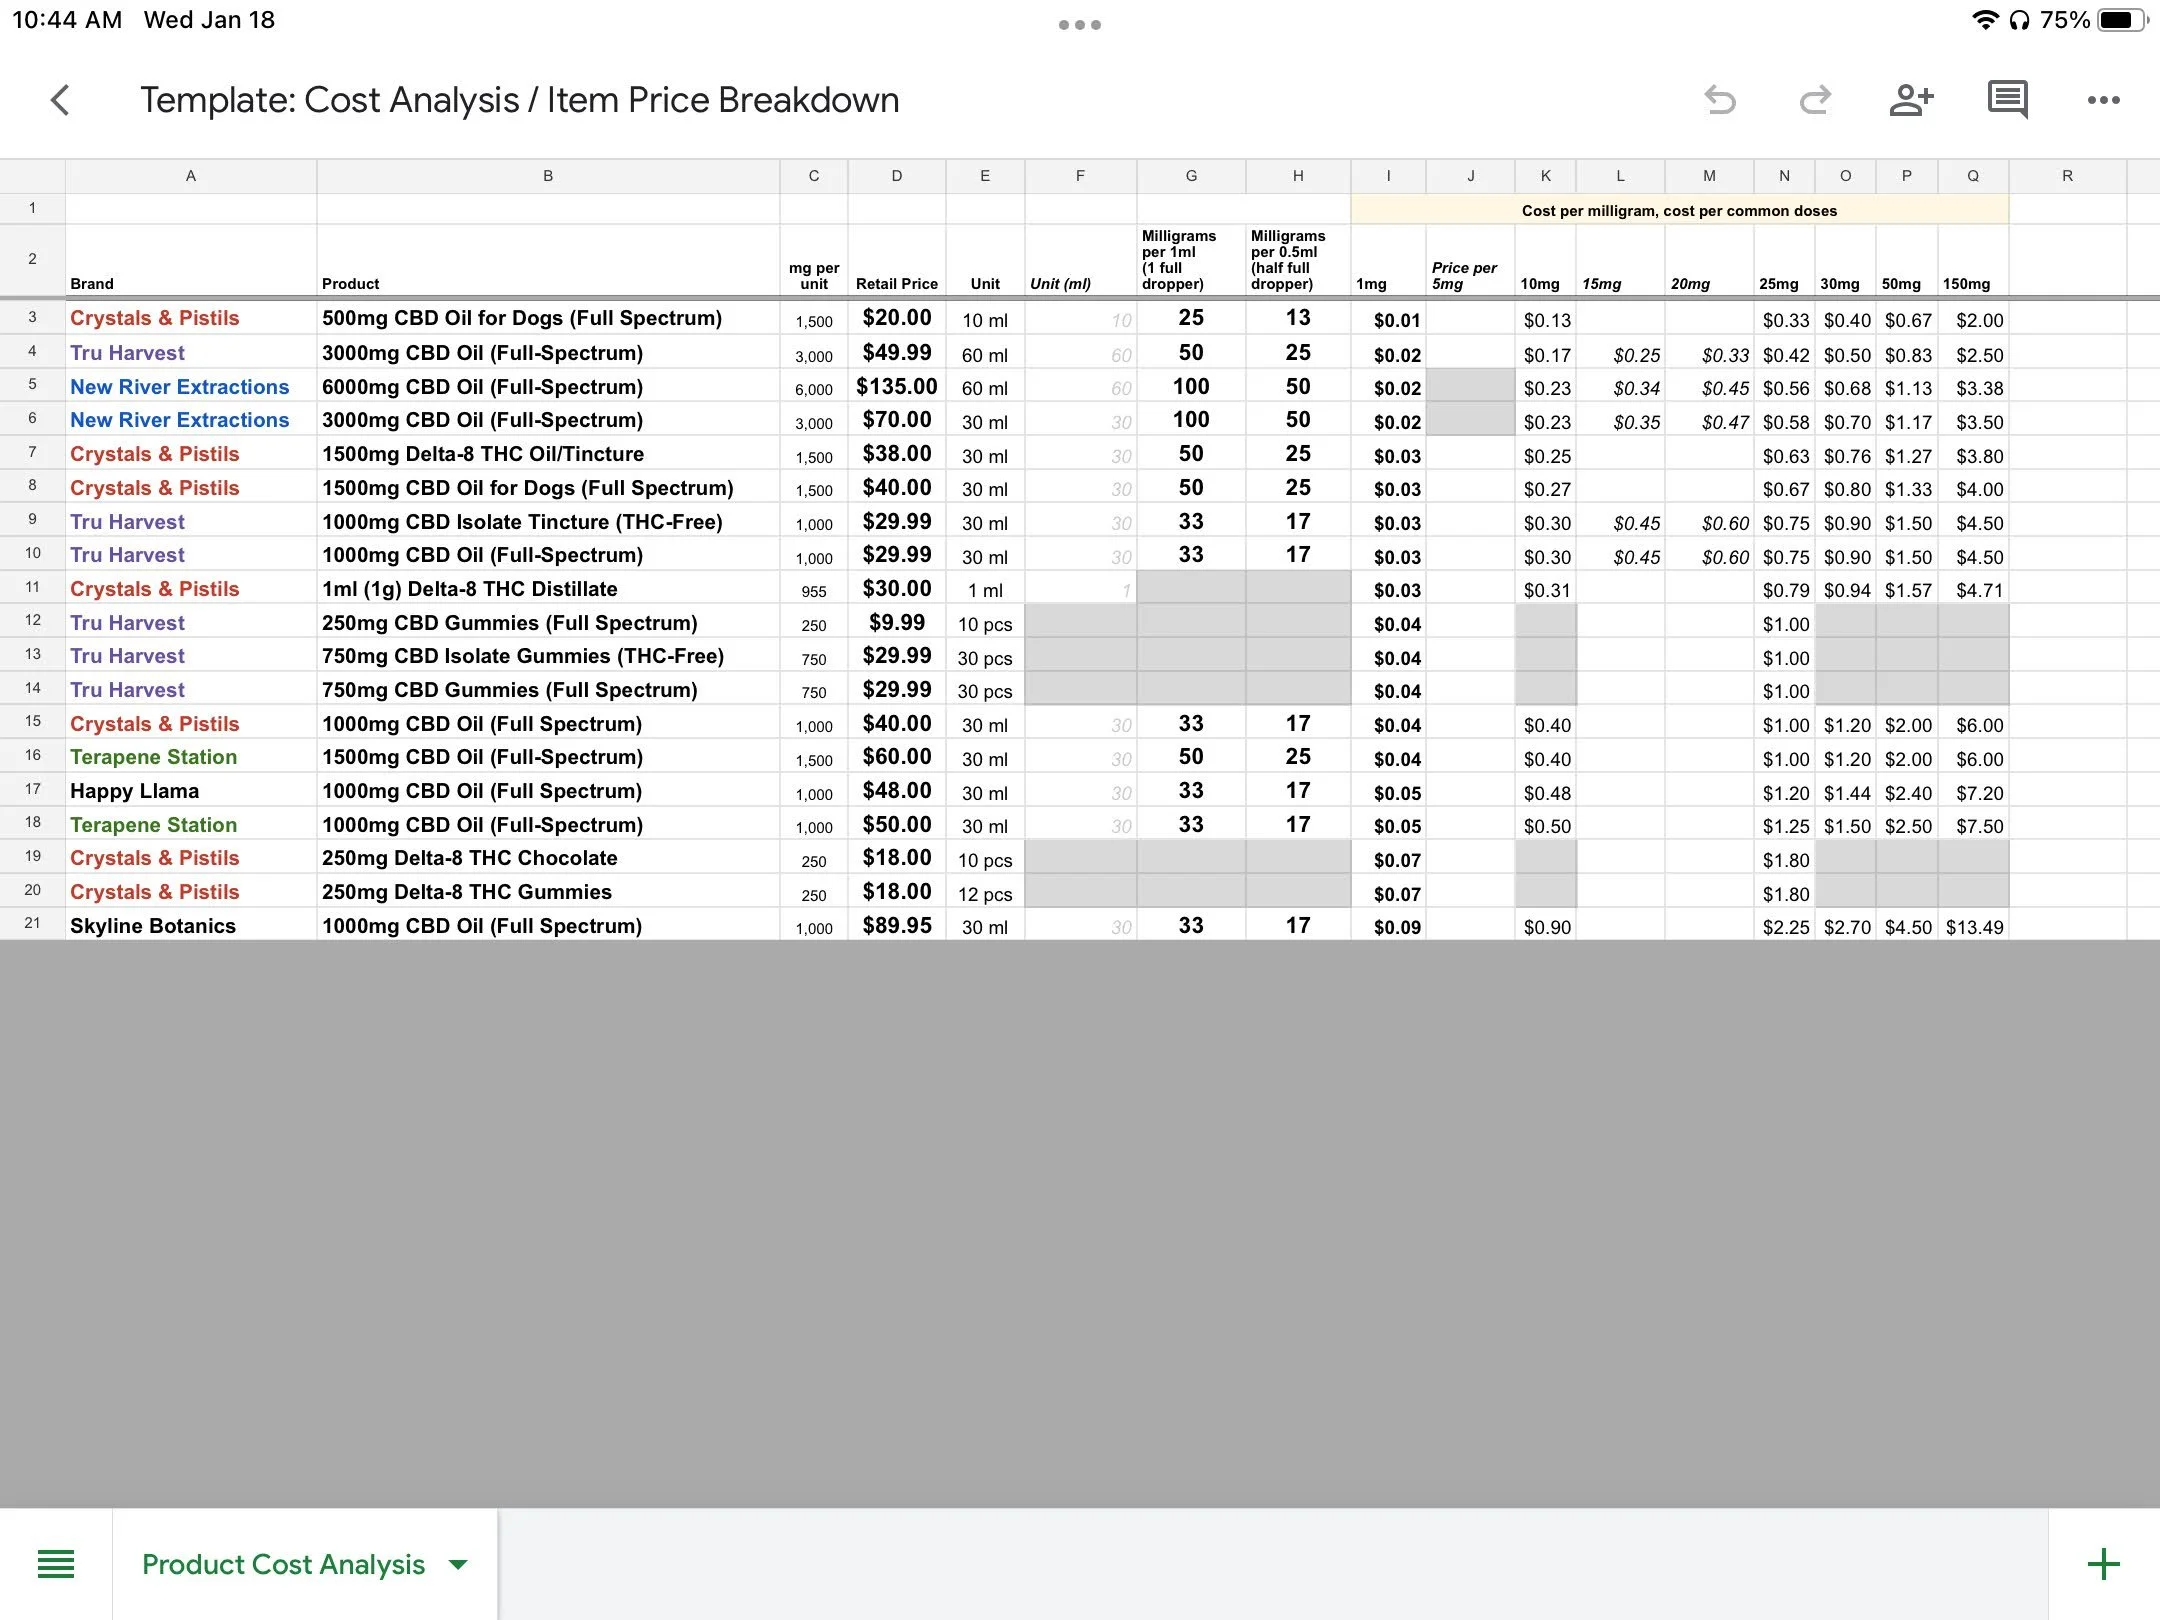Tap the back arrow icon
Screen dimensions: 2160x1620
[60, 100]
